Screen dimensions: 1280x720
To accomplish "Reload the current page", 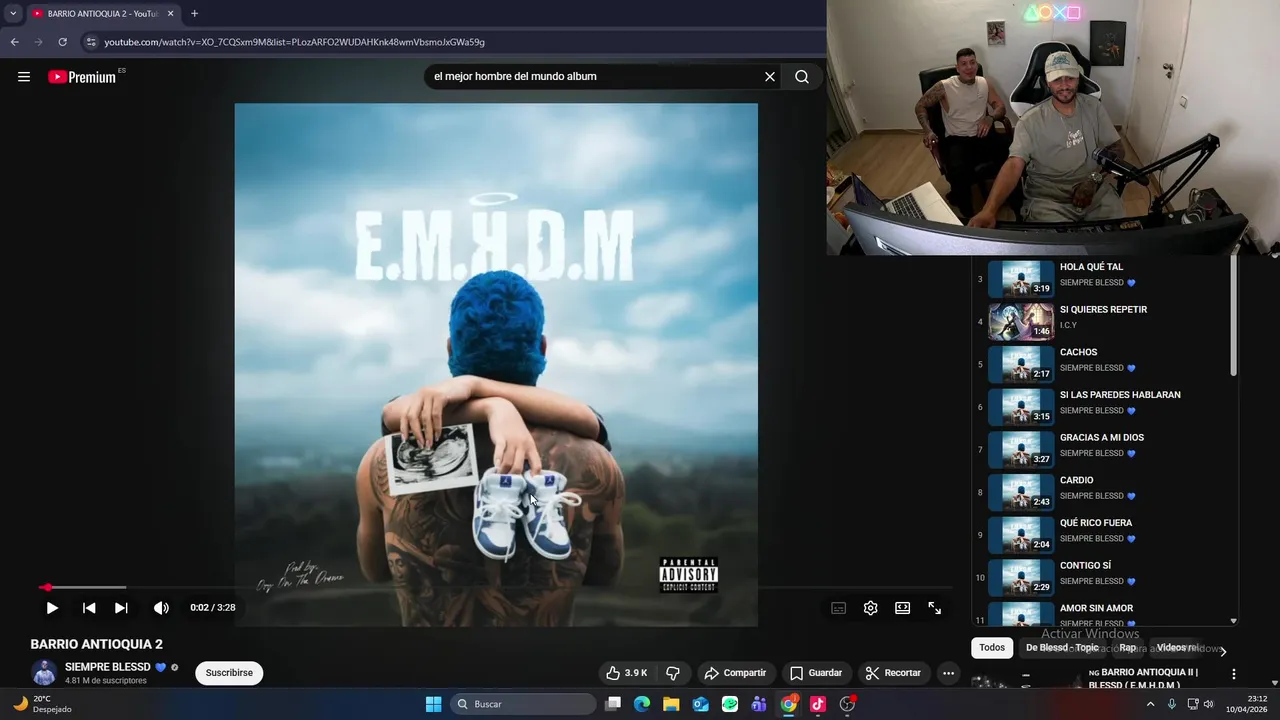I will (x=62, y=42).
